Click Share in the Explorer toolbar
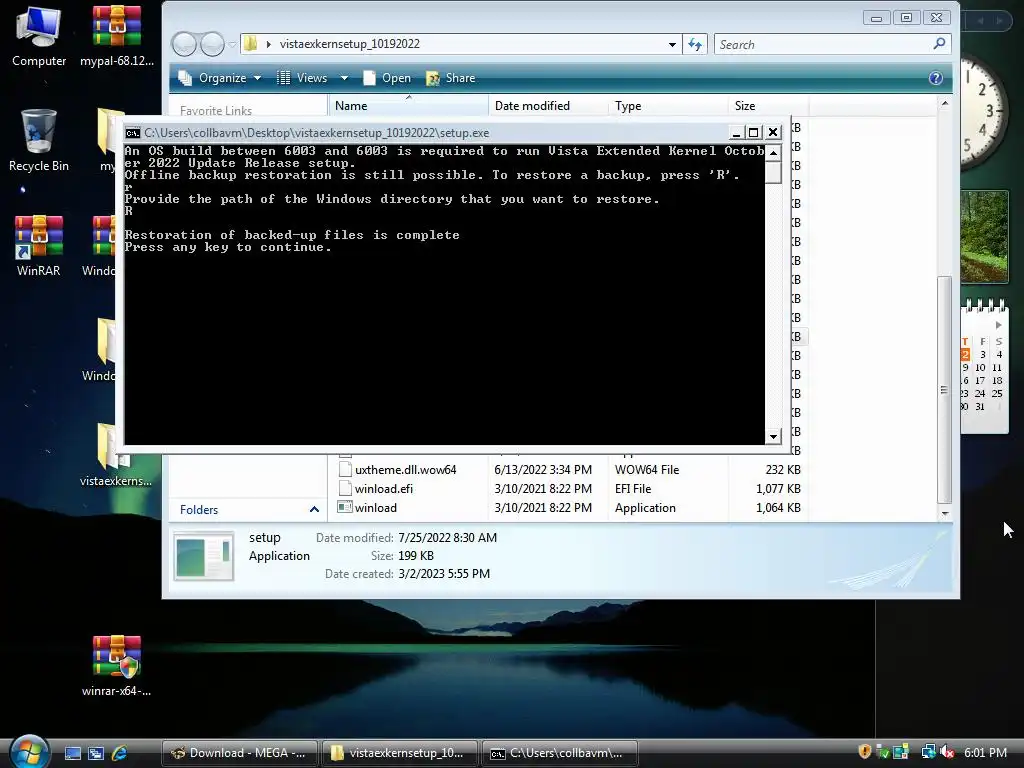The image size is (1024, 768). pos(451,78)
